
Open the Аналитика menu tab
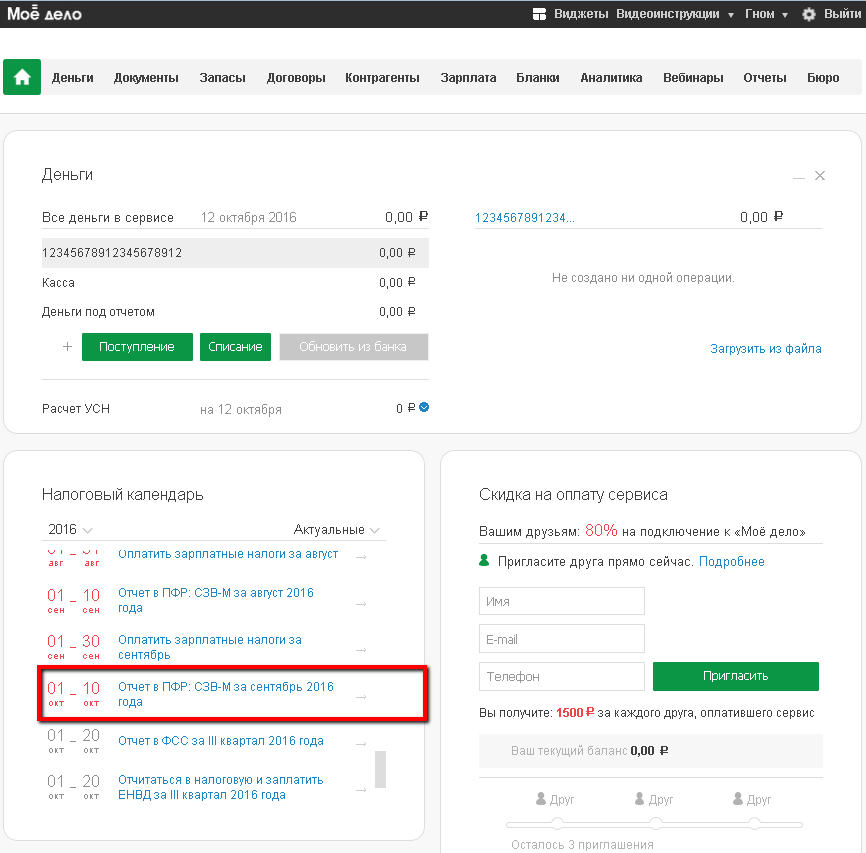pos(611,78)
